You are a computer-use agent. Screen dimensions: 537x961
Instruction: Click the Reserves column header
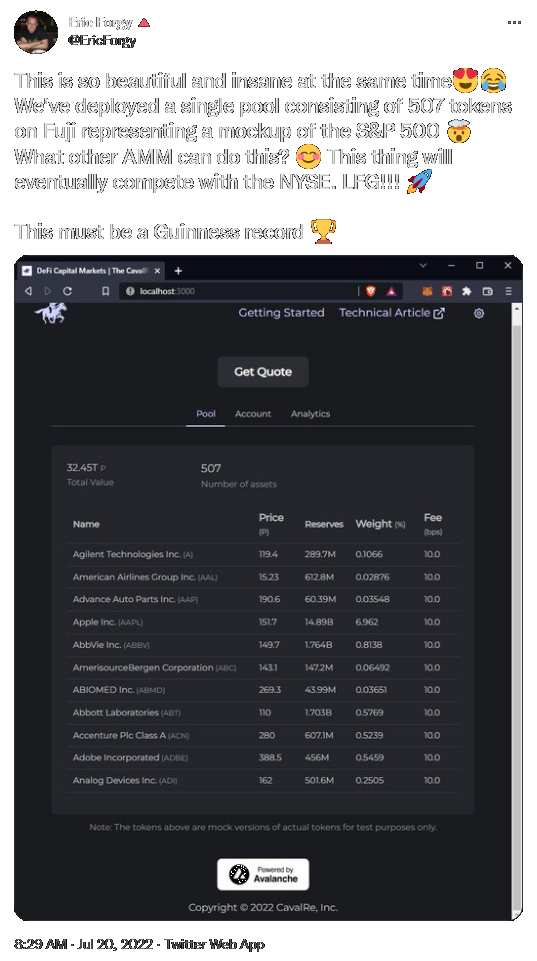(x=324, y=524)
